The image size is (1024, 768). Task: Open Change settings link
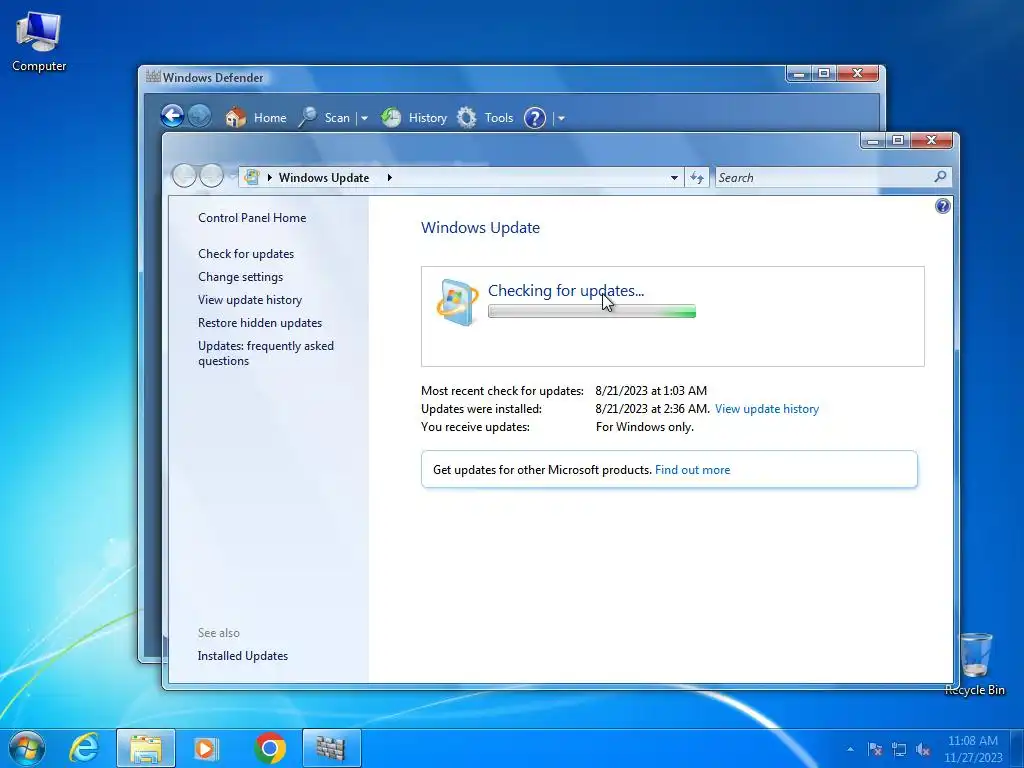pyautogui.click(x=240, y=277)
